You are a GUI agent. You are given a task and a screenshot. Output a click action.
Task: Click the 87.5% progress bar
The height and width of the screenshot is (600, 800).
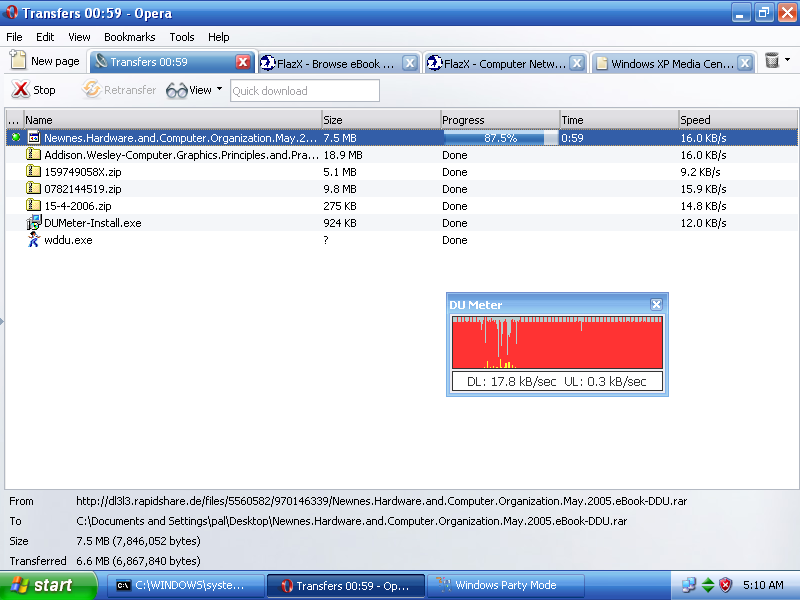(501, 138)
